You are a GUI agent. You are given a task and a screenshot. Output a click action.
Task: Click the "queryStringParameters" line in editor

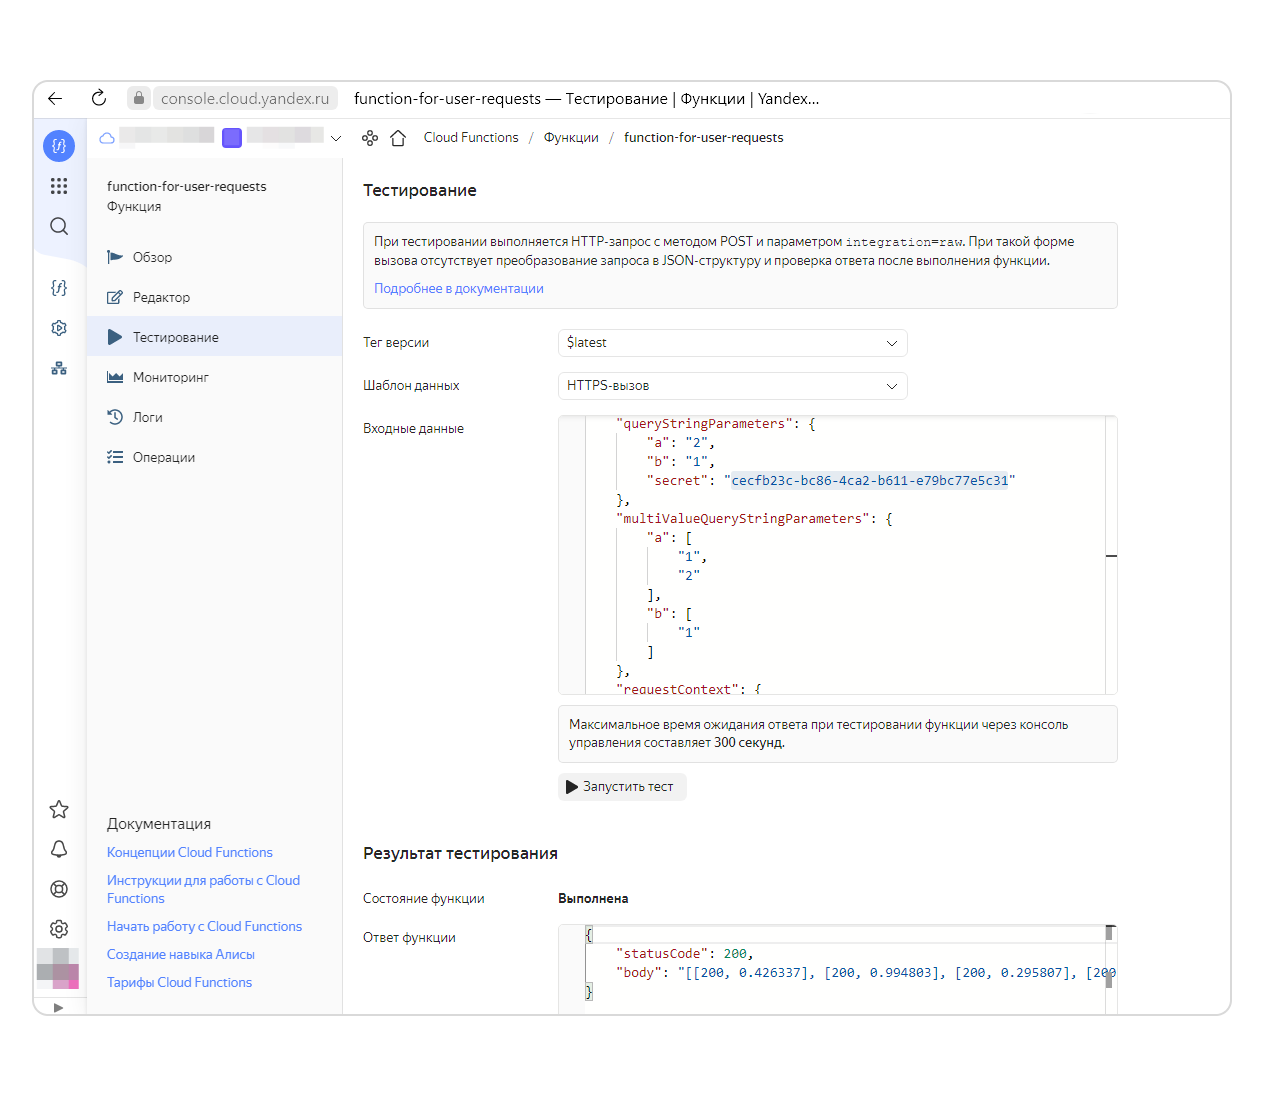(716, 424)
